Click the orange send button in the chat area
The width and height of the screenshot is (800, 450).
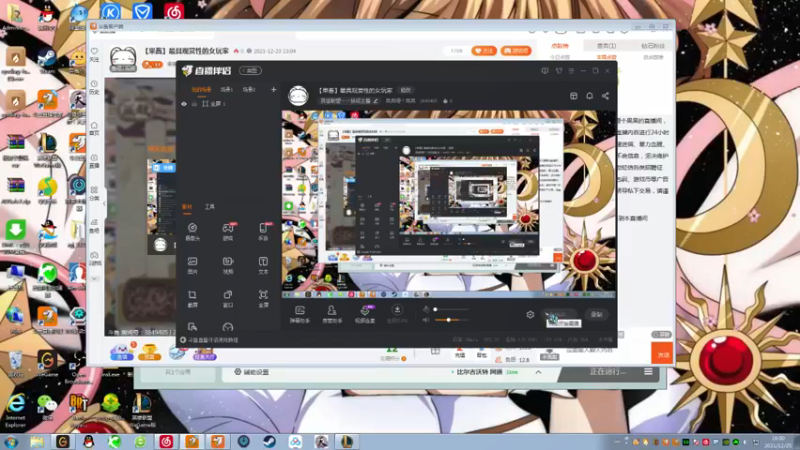pos(662,354)
